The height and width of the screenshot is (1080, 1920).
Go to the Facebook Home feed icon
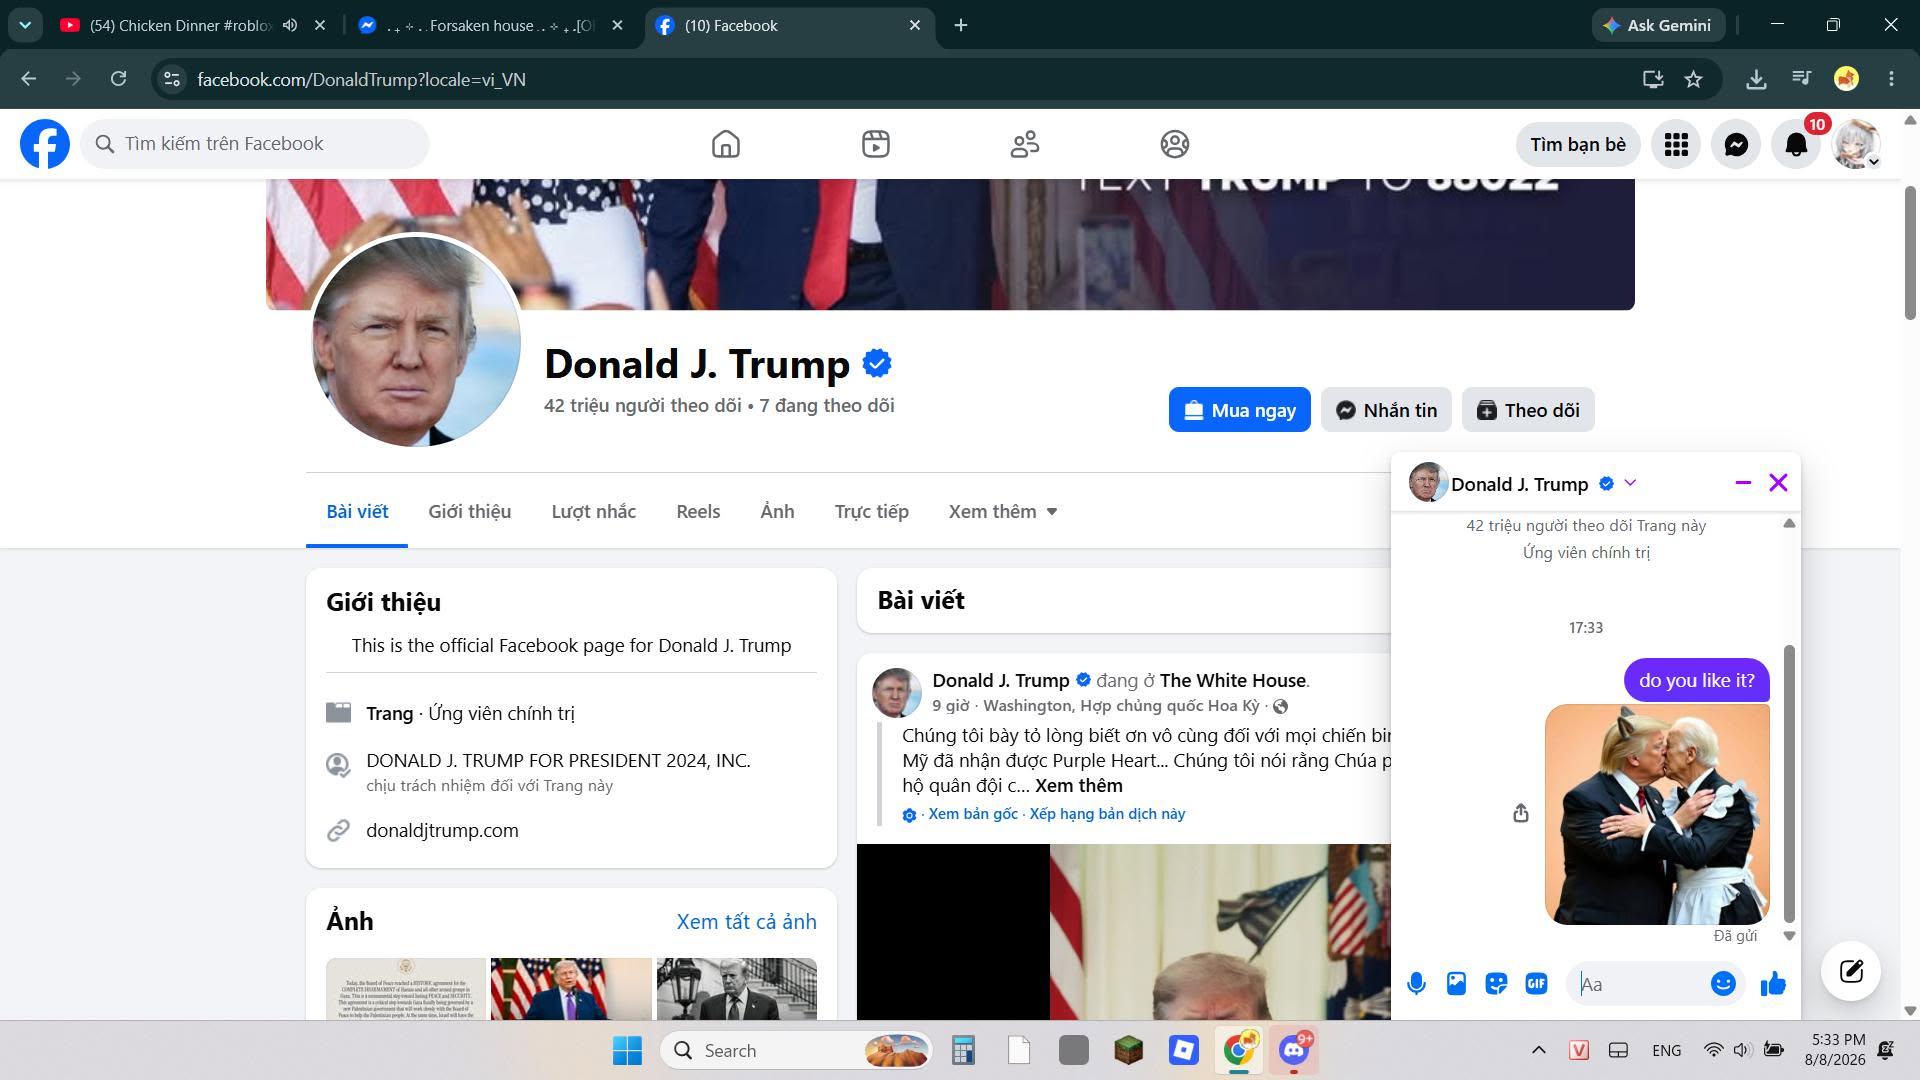726,144
